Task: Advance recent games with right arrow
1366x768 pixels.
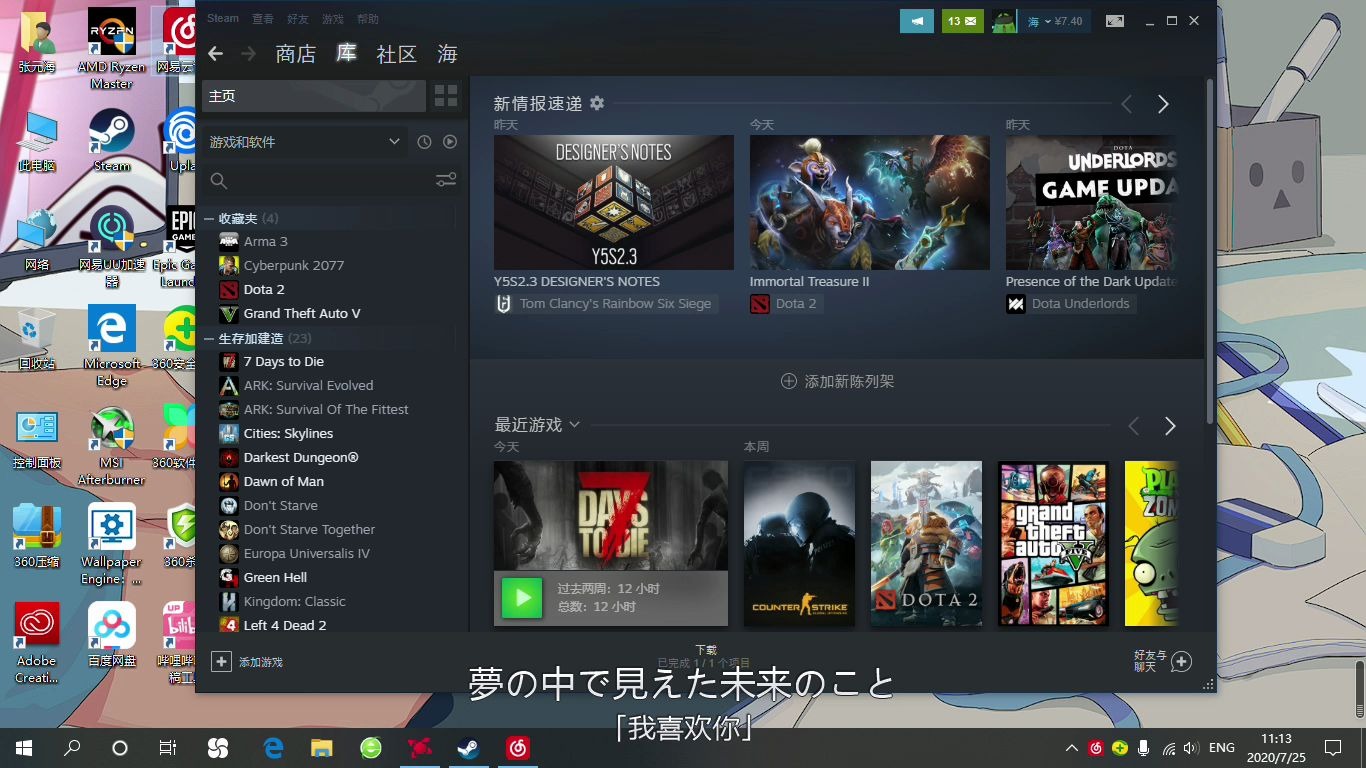Action: pyautogui.click(x=1170, y=426)
